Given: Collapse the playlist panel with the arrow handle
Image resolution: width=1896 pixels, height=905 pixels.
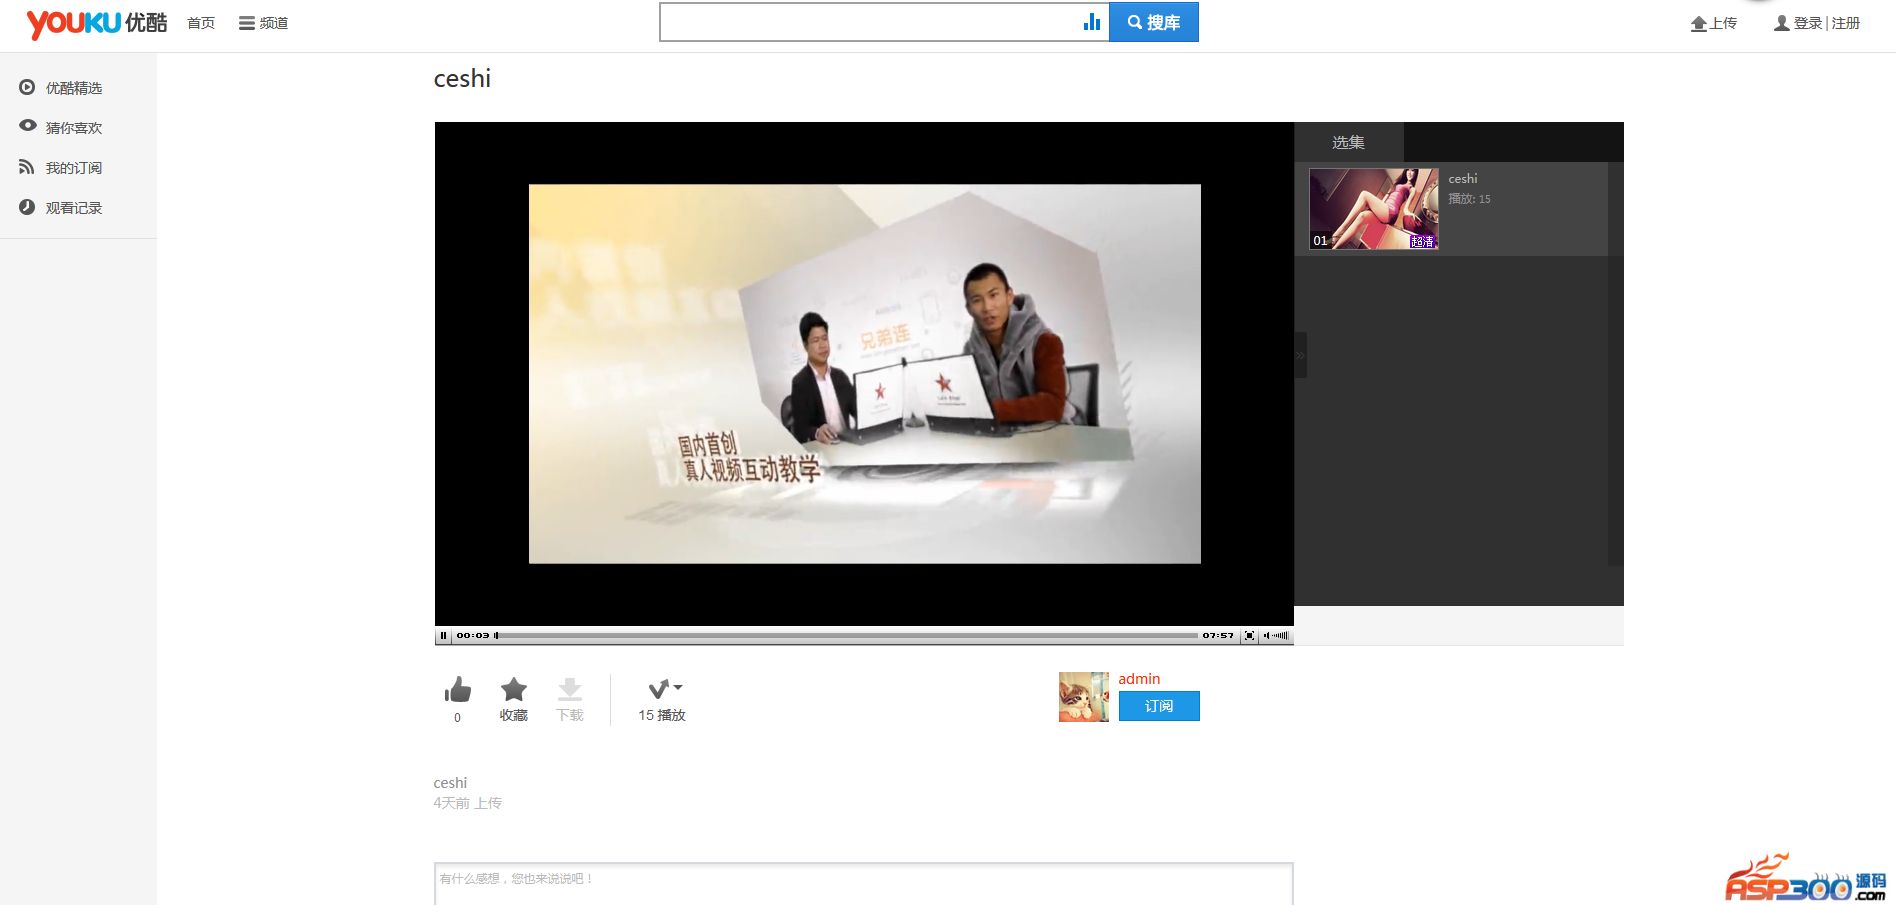Looking at the screenshot, I should point(1300,355).
